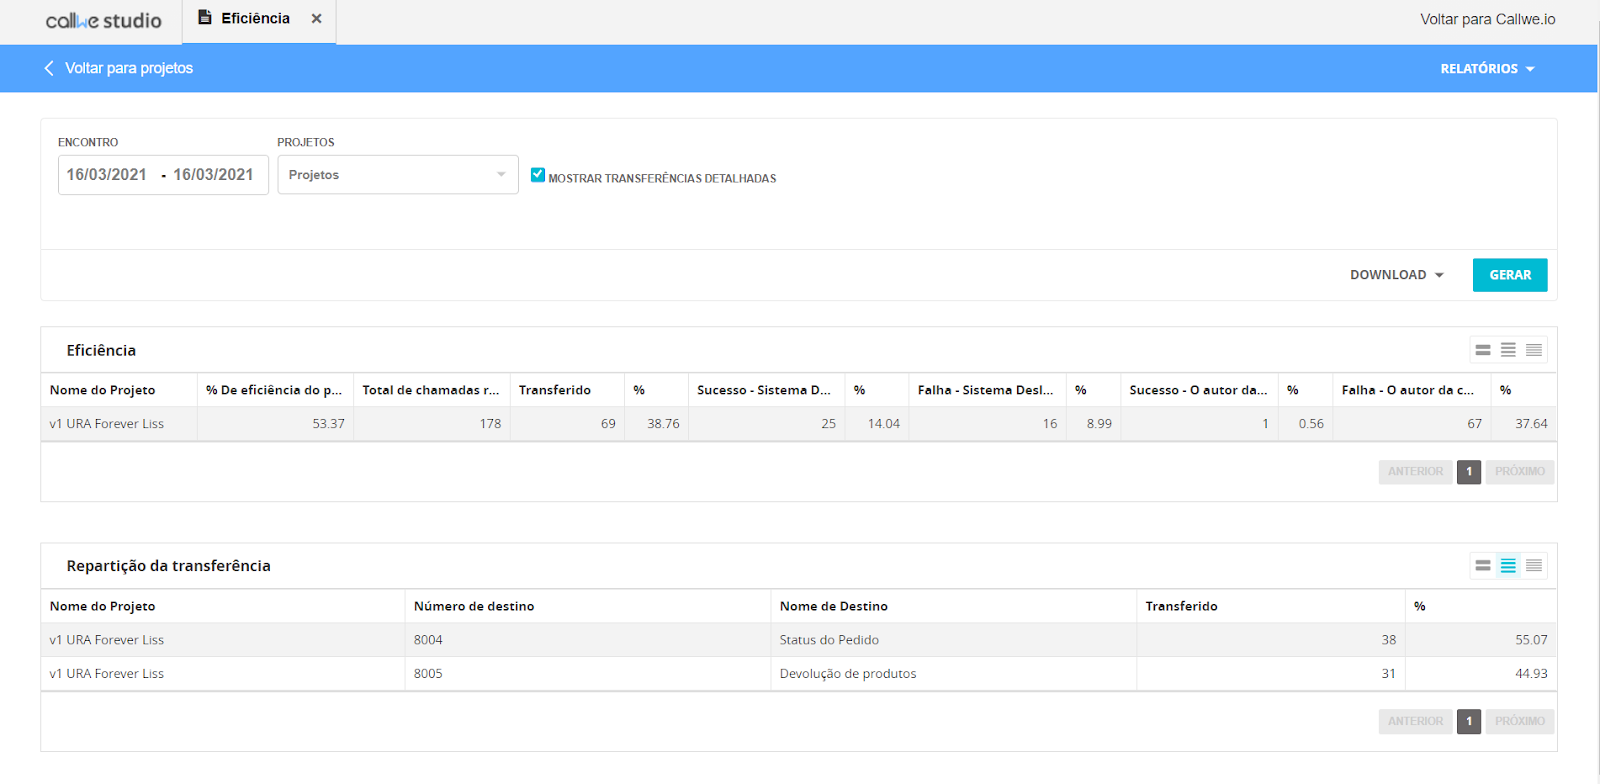Click the Callwe studio logo
The height and width of the screenshot is (784, 1600).
point(103,20)
